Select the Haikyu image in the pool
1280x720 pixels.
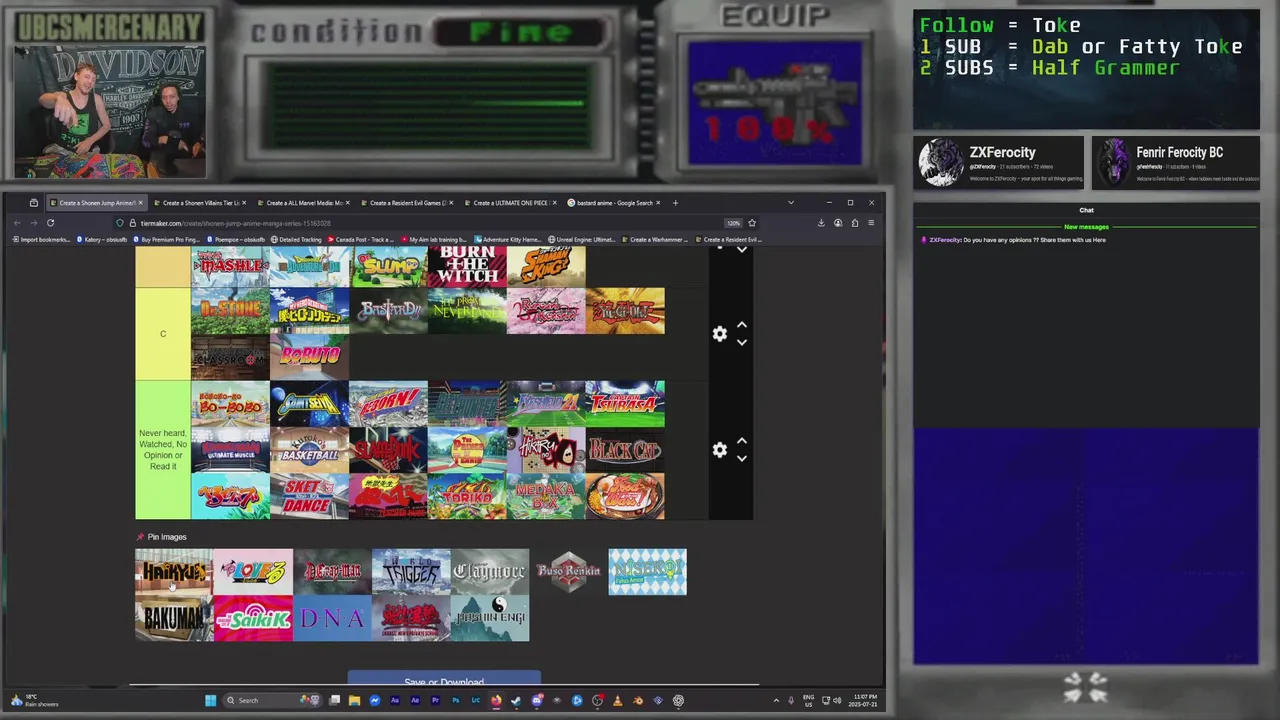(174, 571)
